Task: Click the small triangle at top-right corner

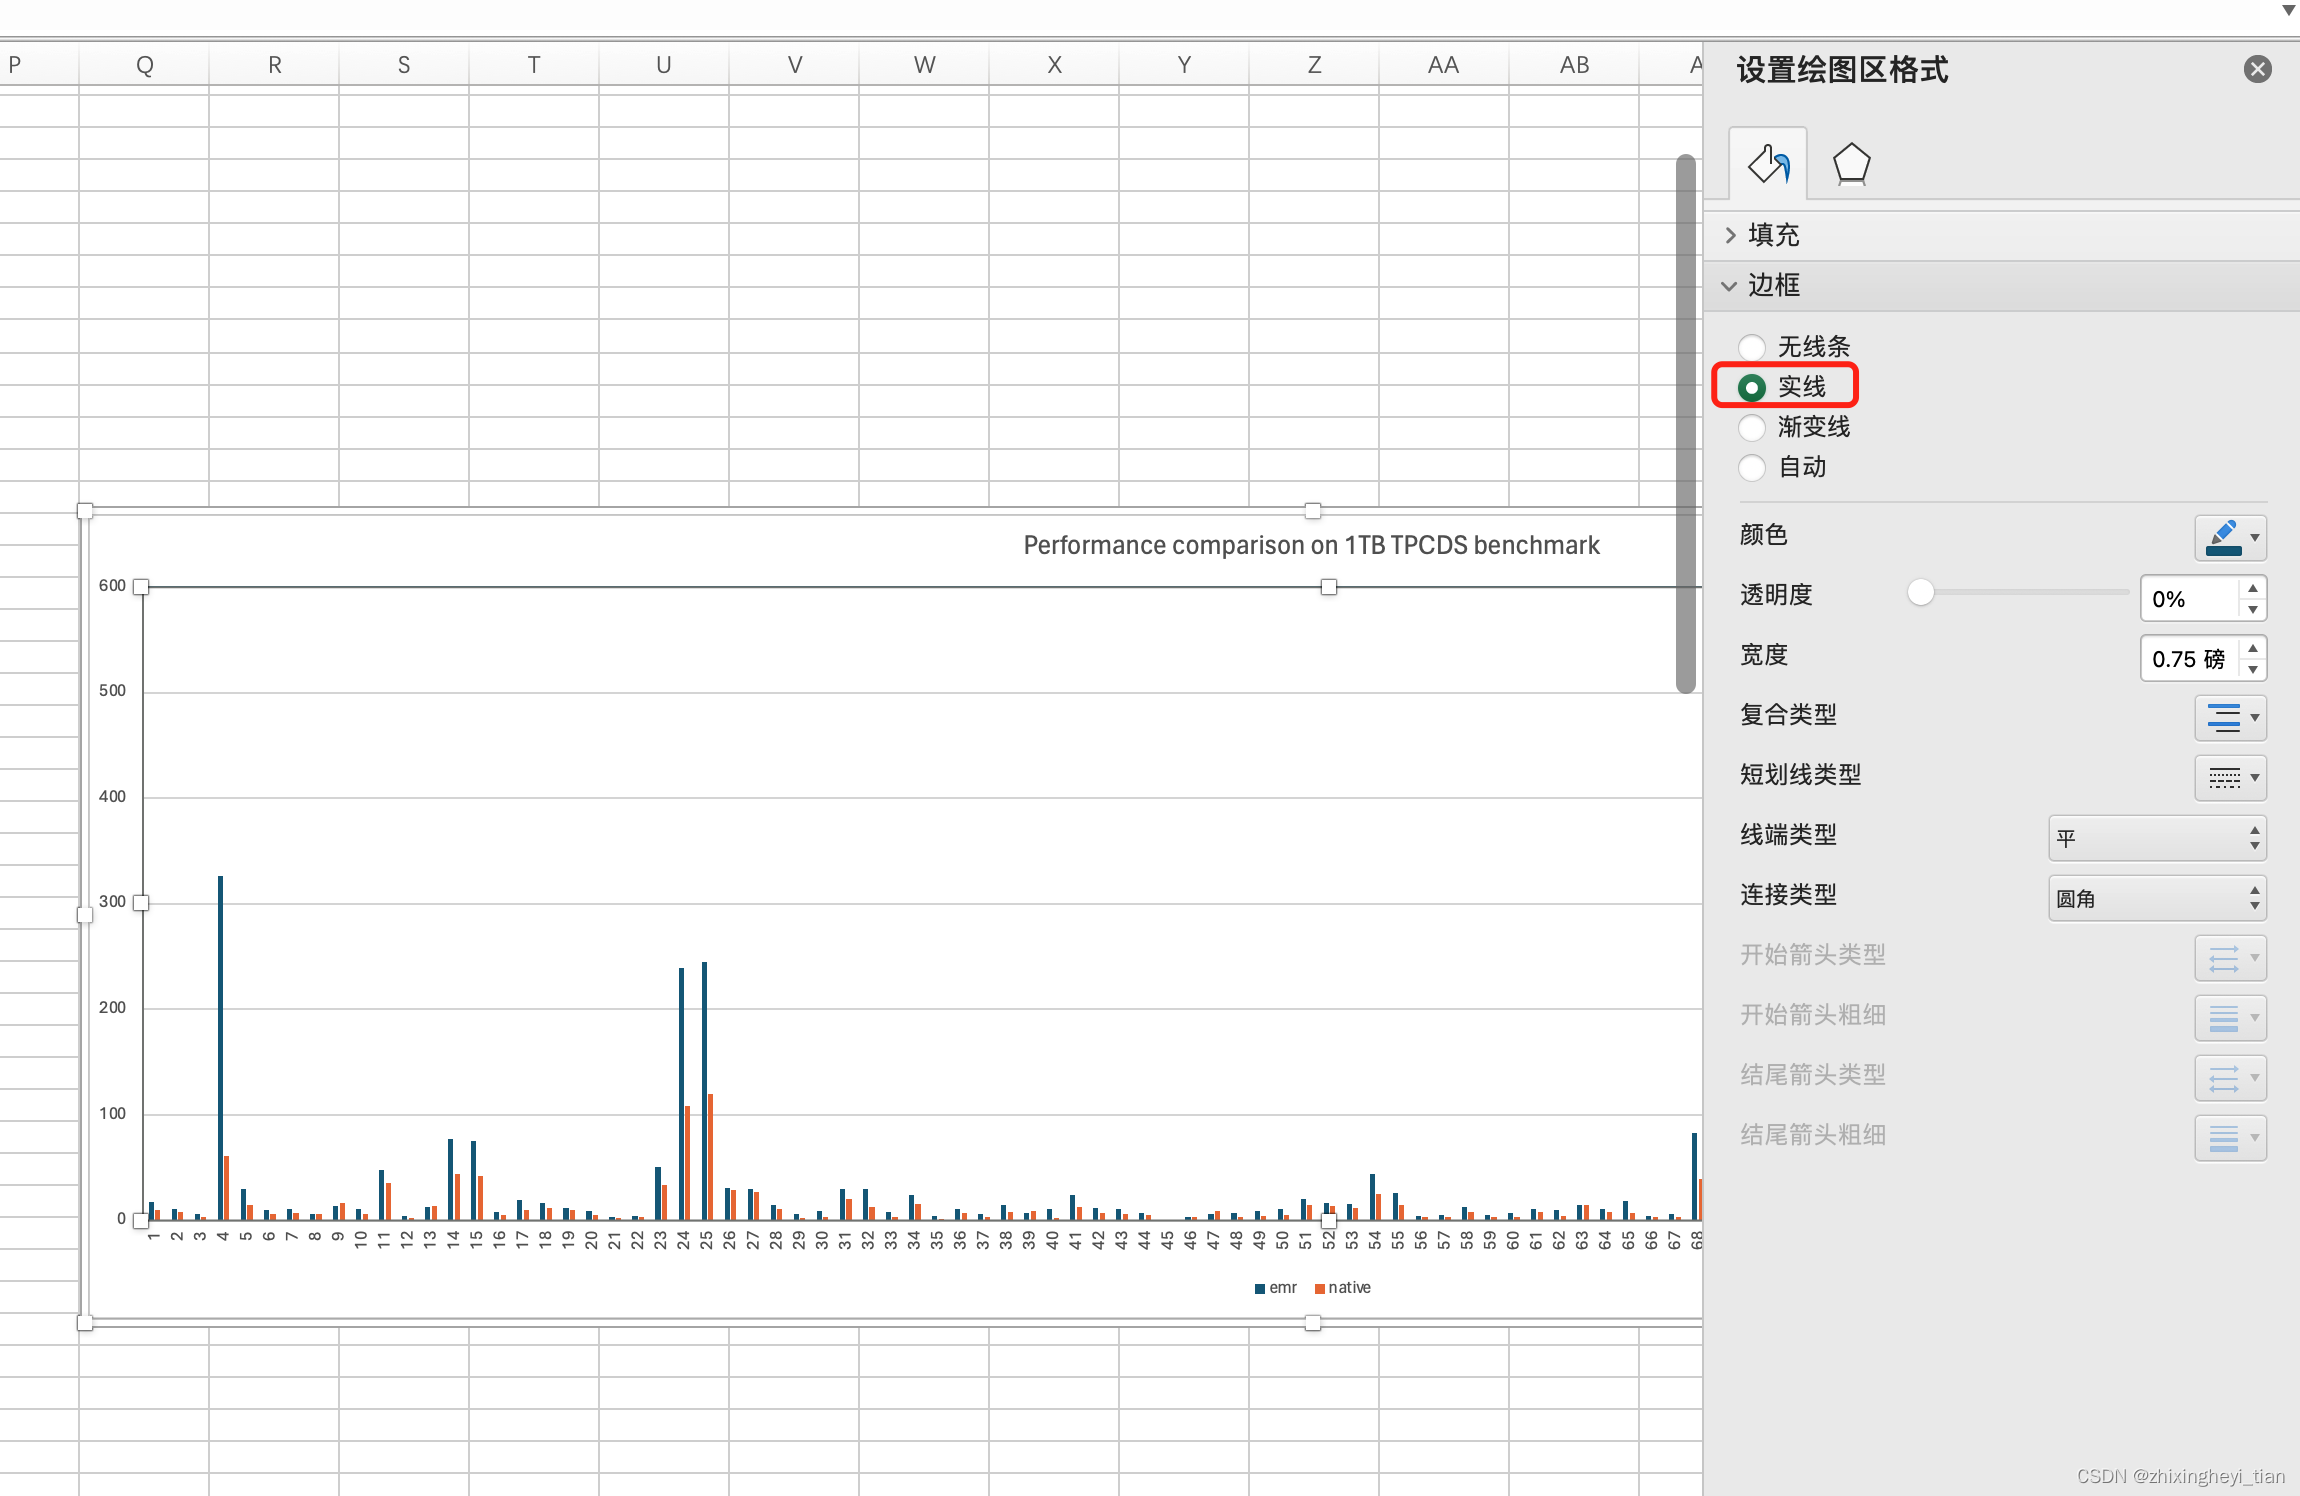Action: [2288, 11]
